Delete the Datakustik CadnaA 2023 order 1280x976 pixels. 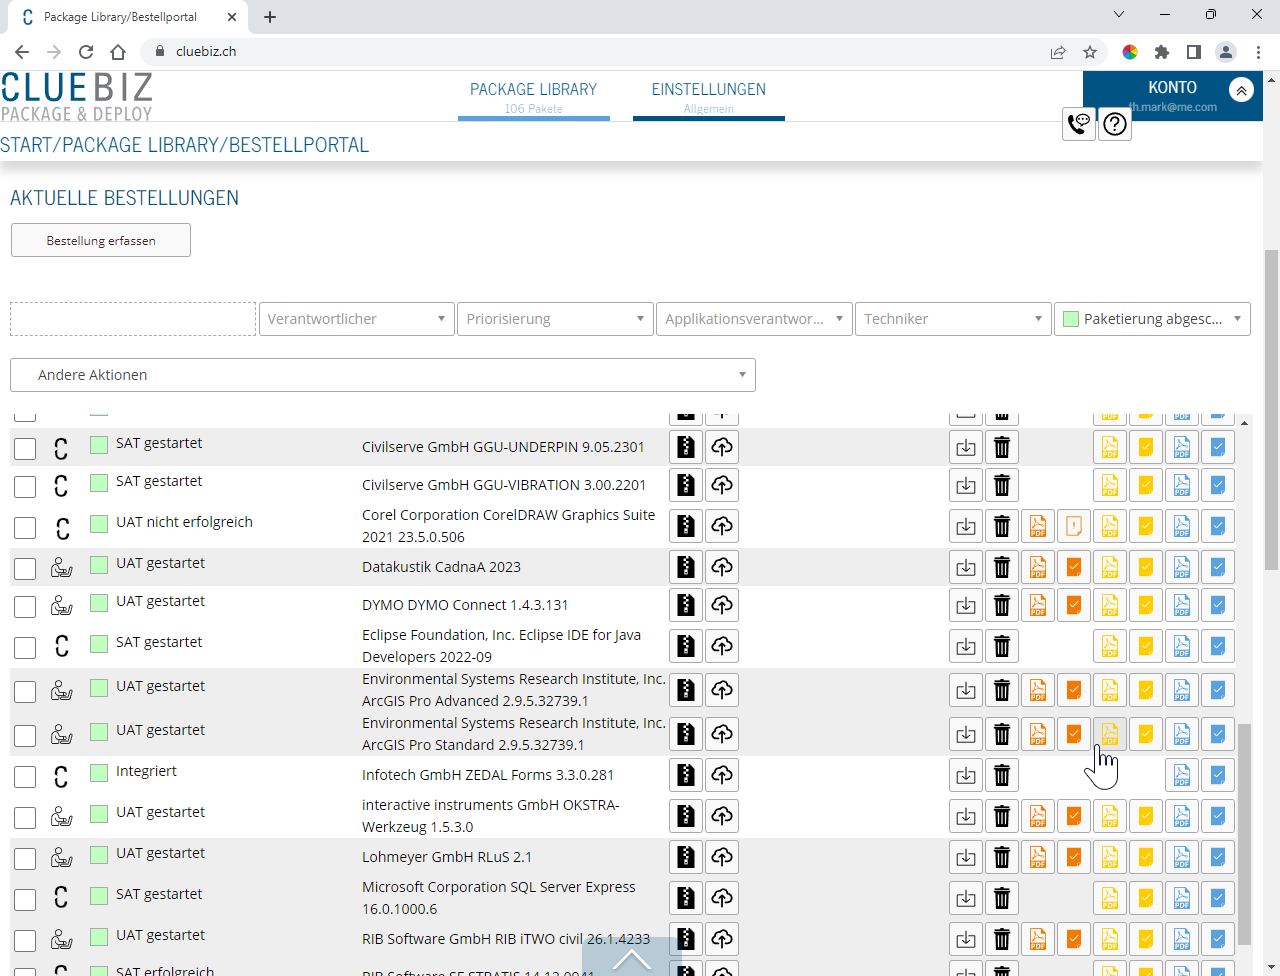[x=1002, y=567]
